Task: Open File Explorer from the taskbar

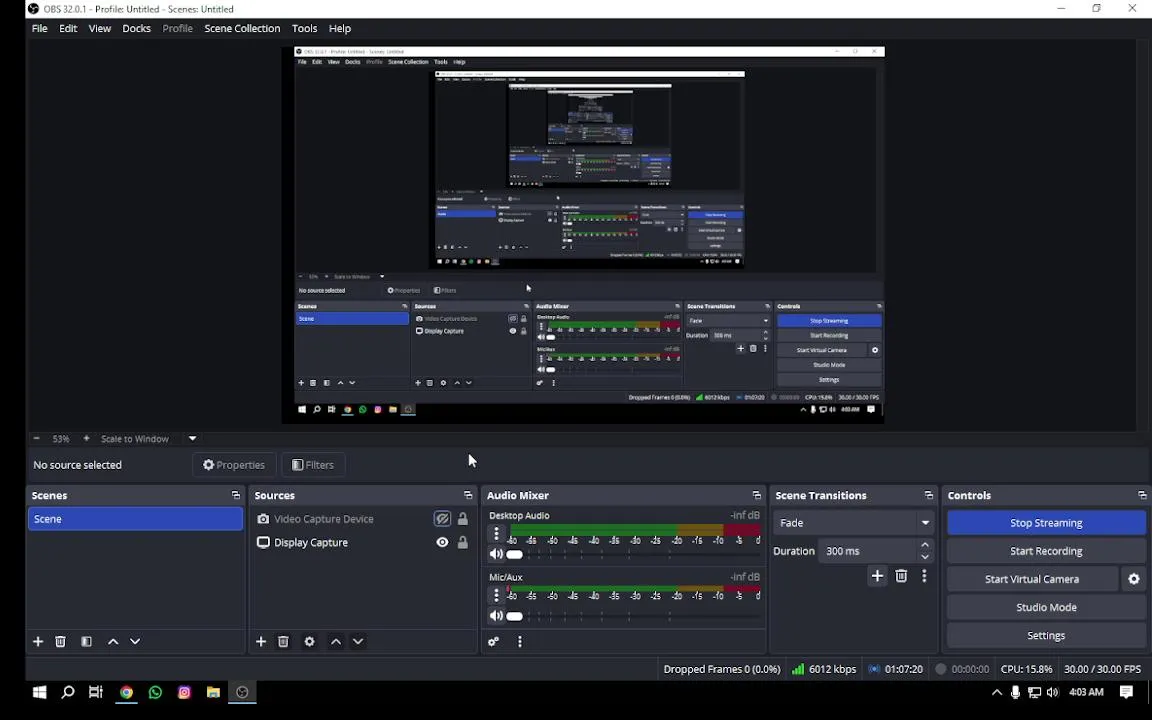Action: coord(213,692)
